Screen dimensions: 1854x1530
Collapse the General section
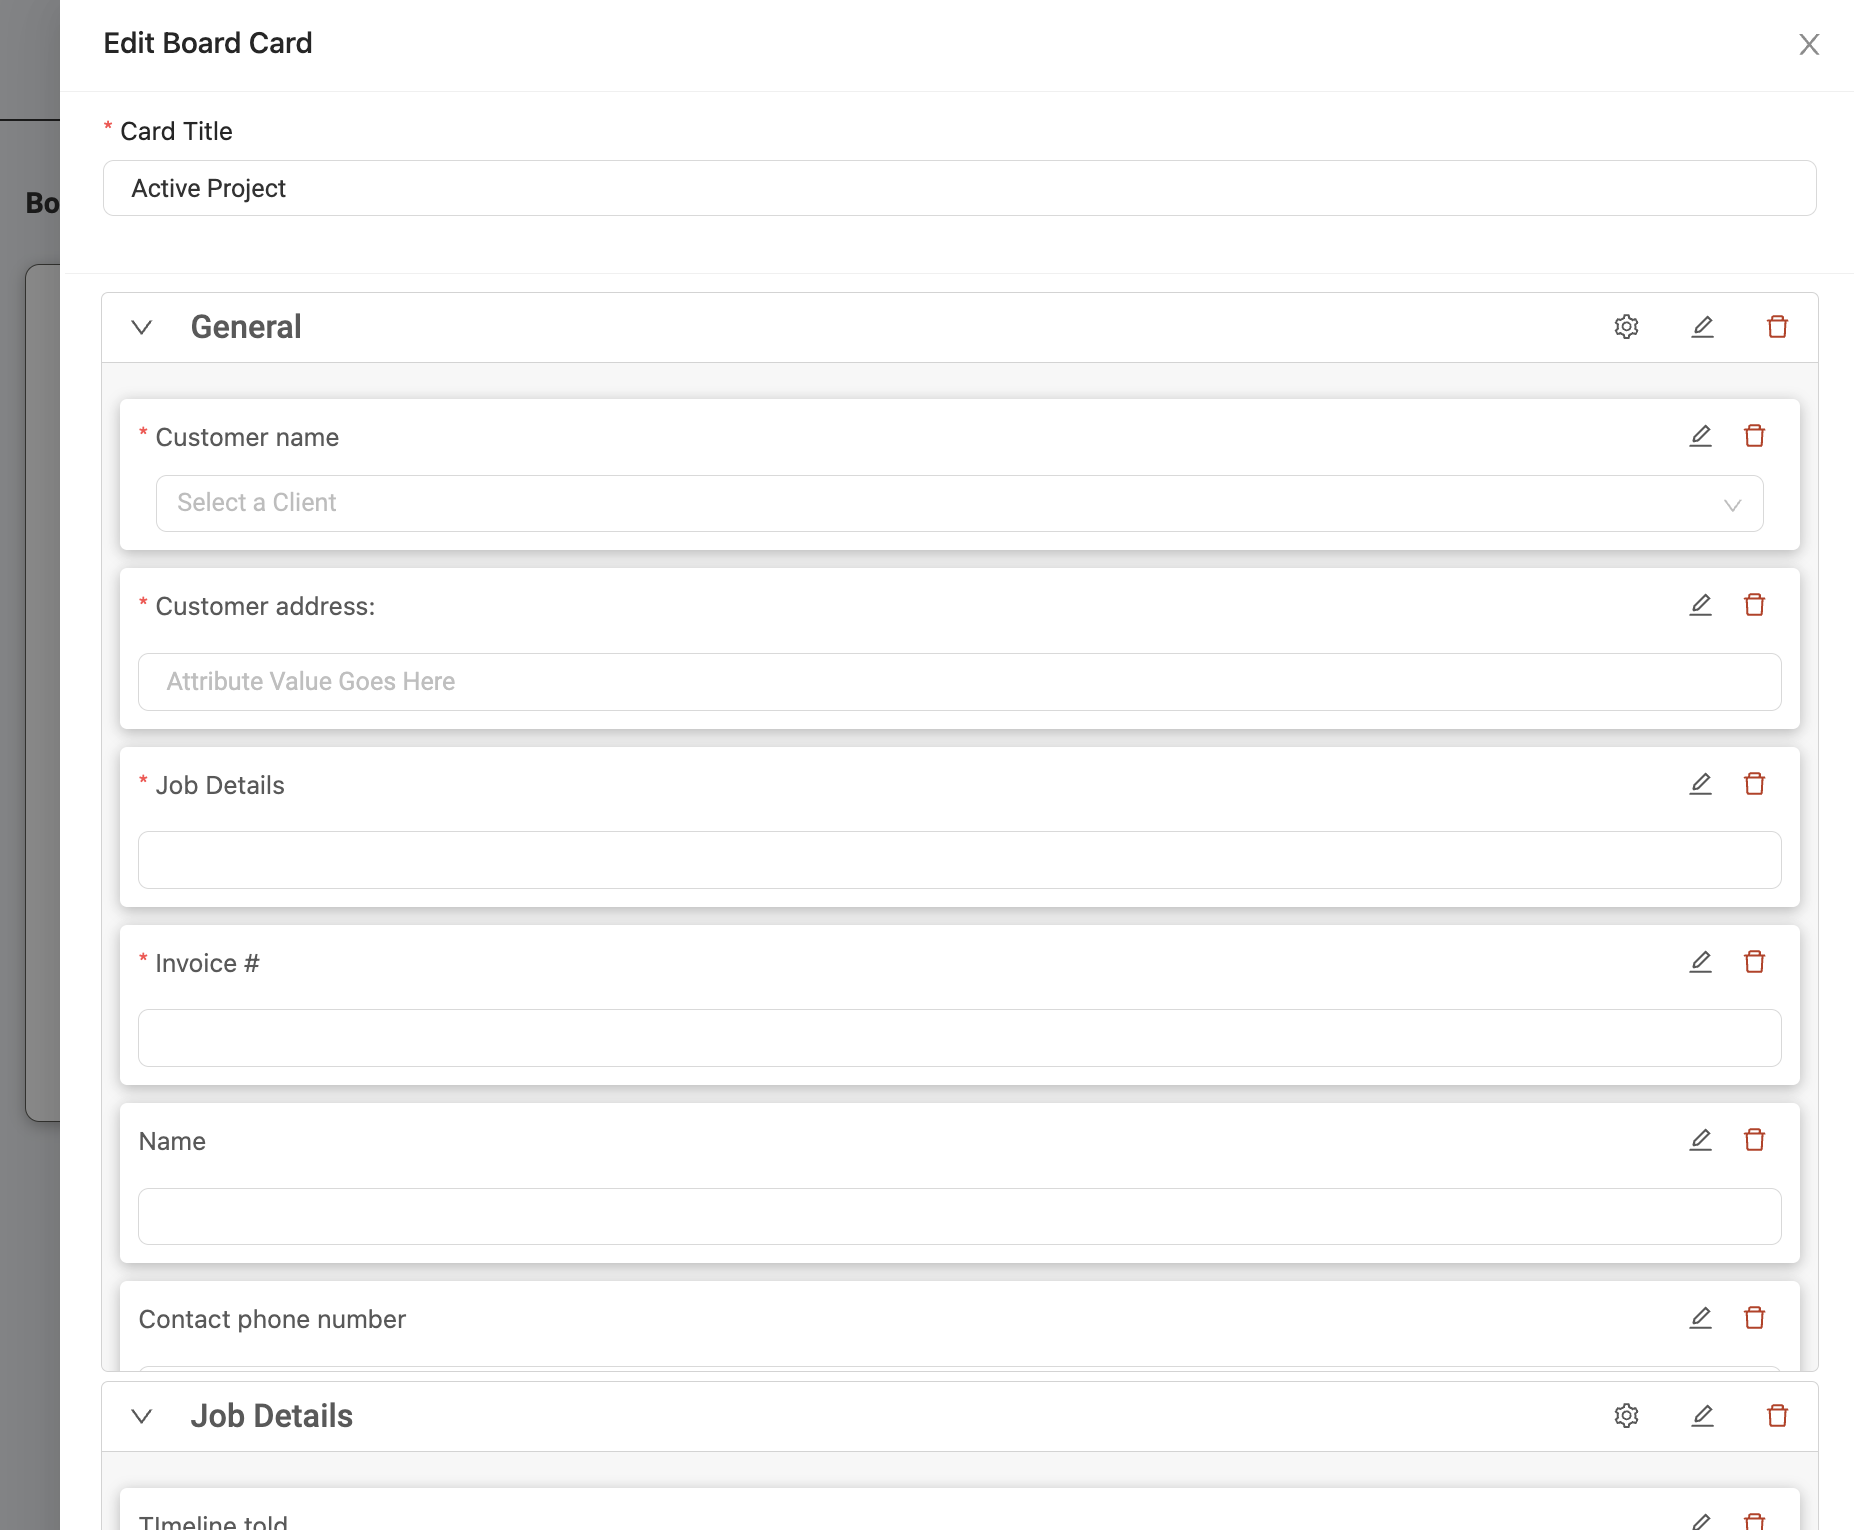coord(142,327)
